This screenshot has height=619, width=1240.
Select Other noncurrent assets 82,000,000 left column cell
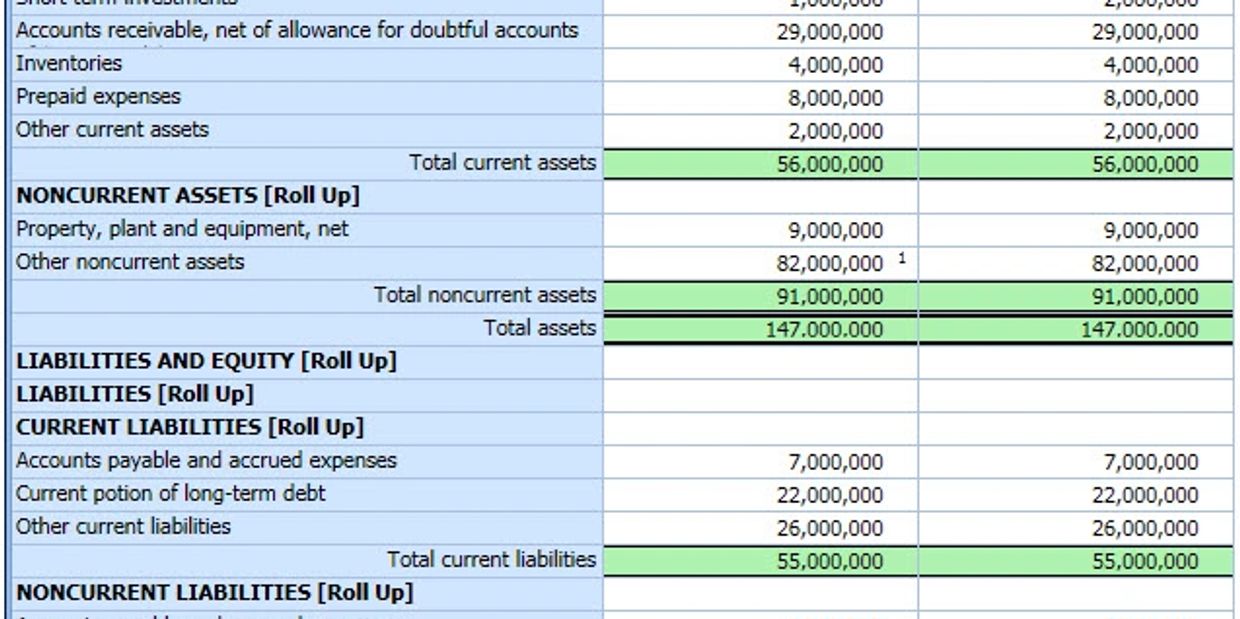tap(760, 264)
